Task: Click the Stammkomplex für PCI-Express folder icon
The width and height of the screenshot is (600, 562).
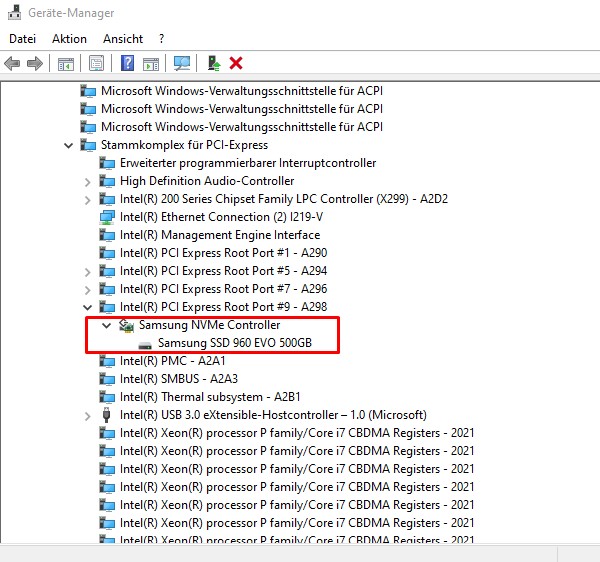Action: pyautogui.click(x=88, y=145)
